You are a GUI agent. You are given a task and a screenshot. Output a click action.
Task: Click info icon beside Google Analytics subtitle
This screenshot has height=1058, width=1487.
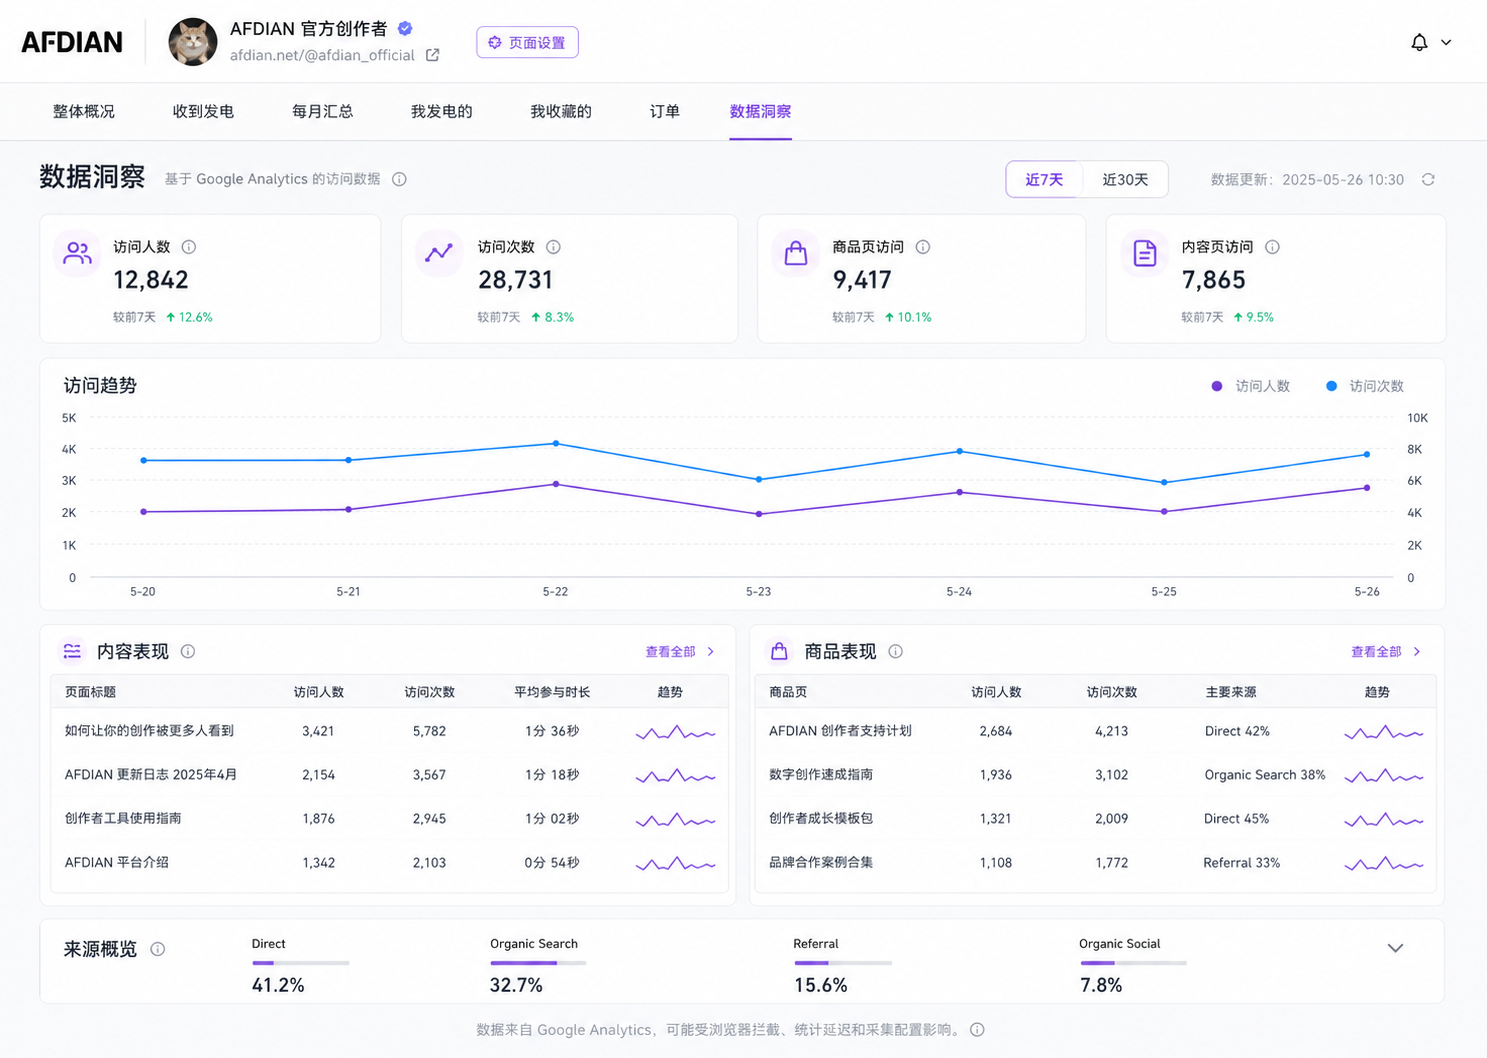coord(399,179)
